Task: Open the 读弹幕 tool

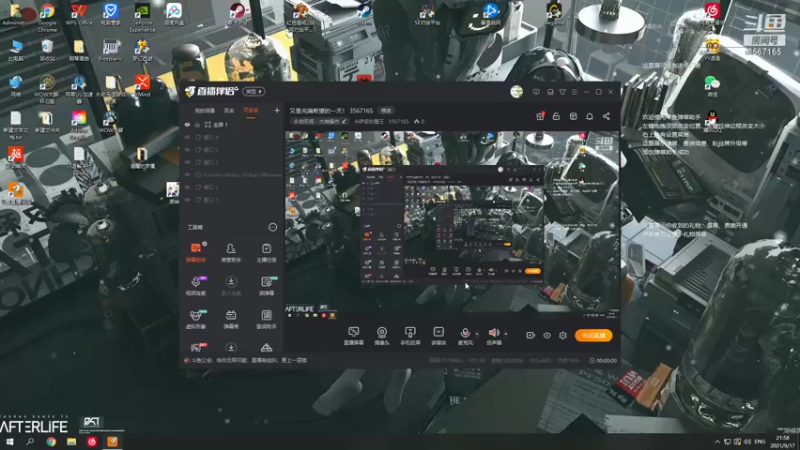Action: tap(266, 286)
